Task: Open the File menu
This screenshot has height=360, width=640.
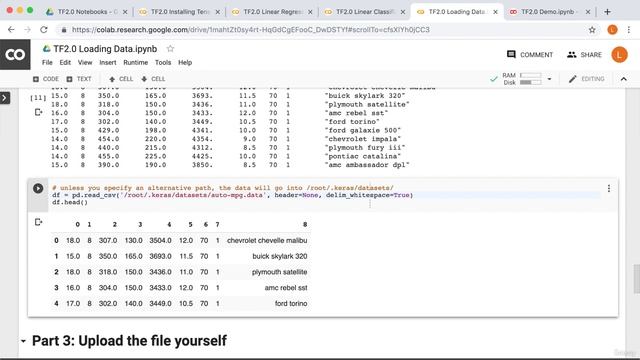Action: [x=47, y=62]
